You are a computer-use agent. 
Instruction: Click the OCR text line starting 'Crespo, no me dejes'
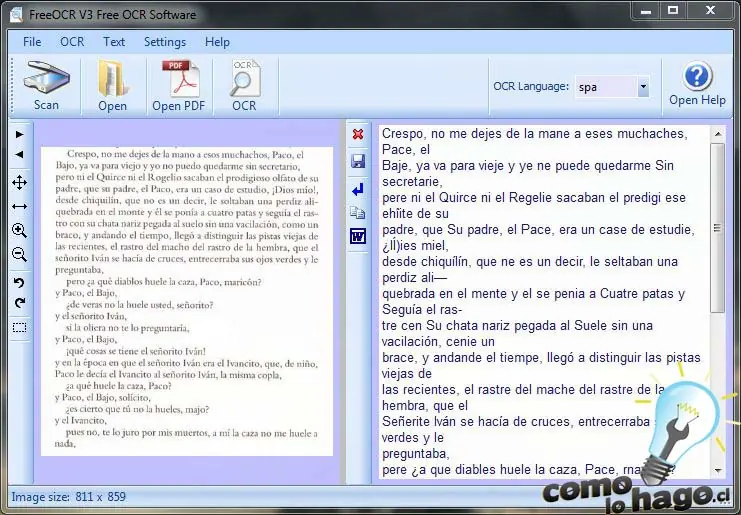[534, 134]
